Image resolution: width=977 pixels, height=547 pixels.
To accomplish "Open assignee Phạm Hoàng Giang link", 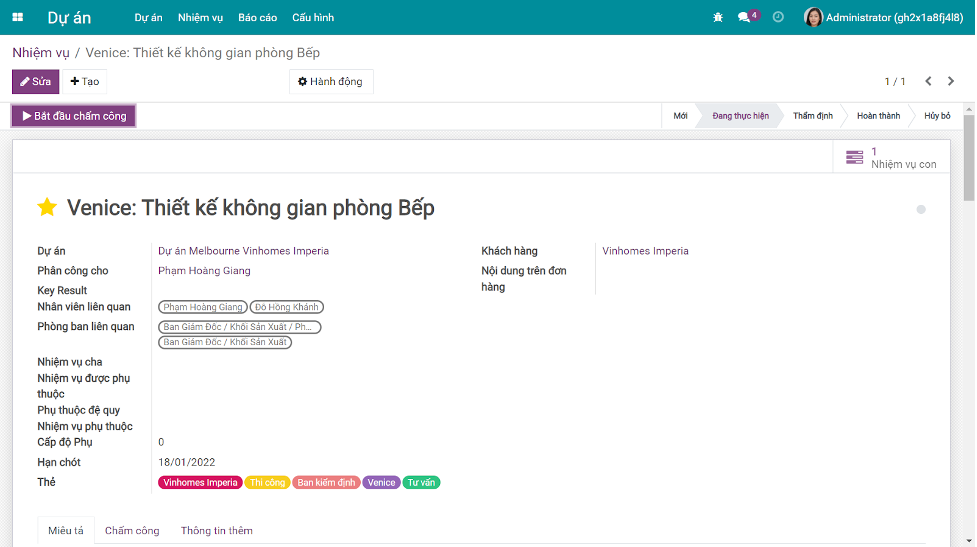I will coord(204,270).
